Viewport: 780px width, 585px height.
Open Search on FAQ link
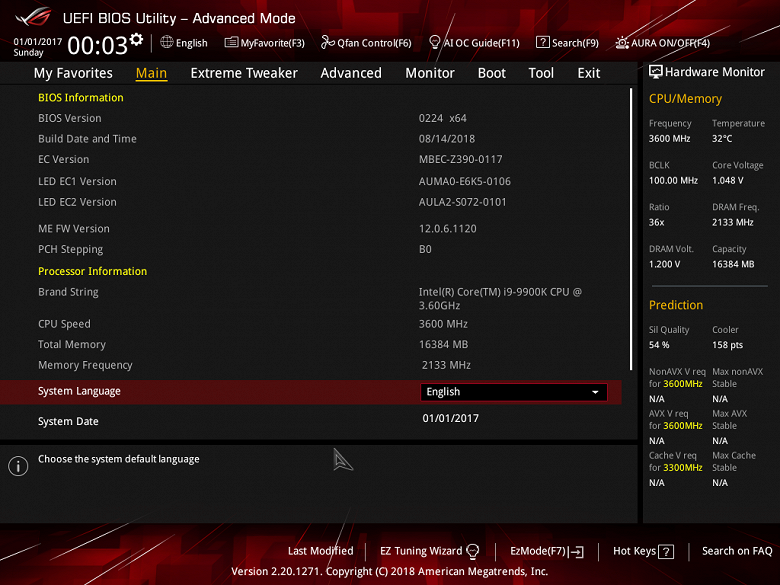tap(737, 551)
